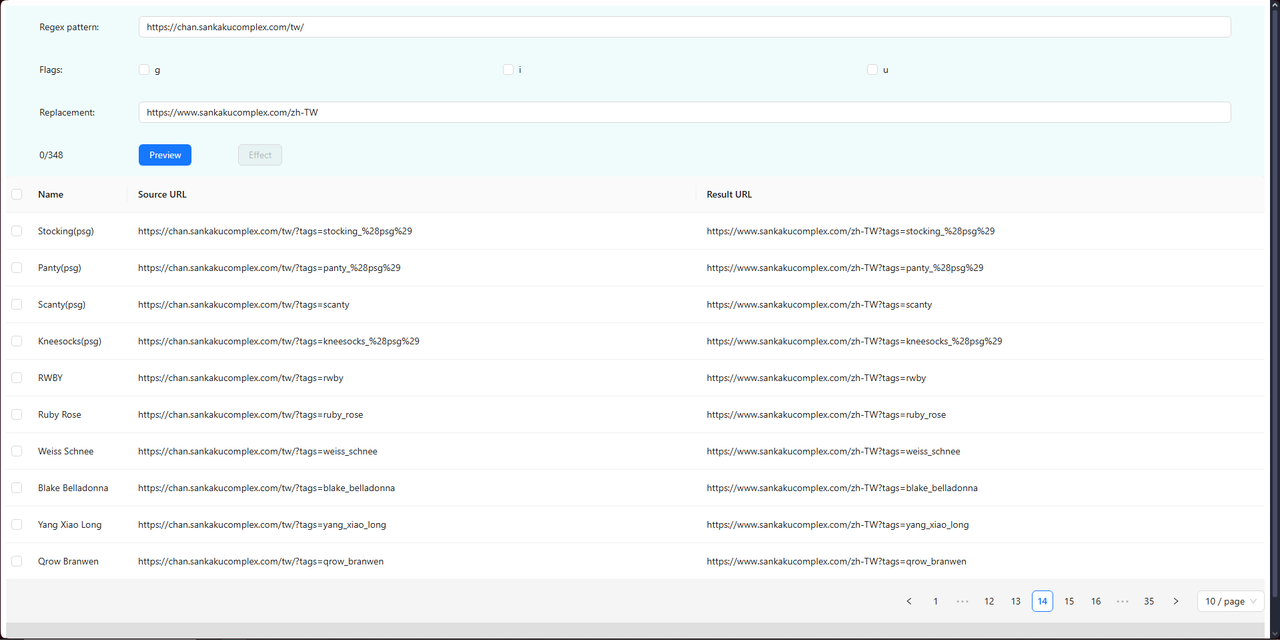Click the Result URL column header
Screen dimensions: 1280x640
[x=729, y=194]
